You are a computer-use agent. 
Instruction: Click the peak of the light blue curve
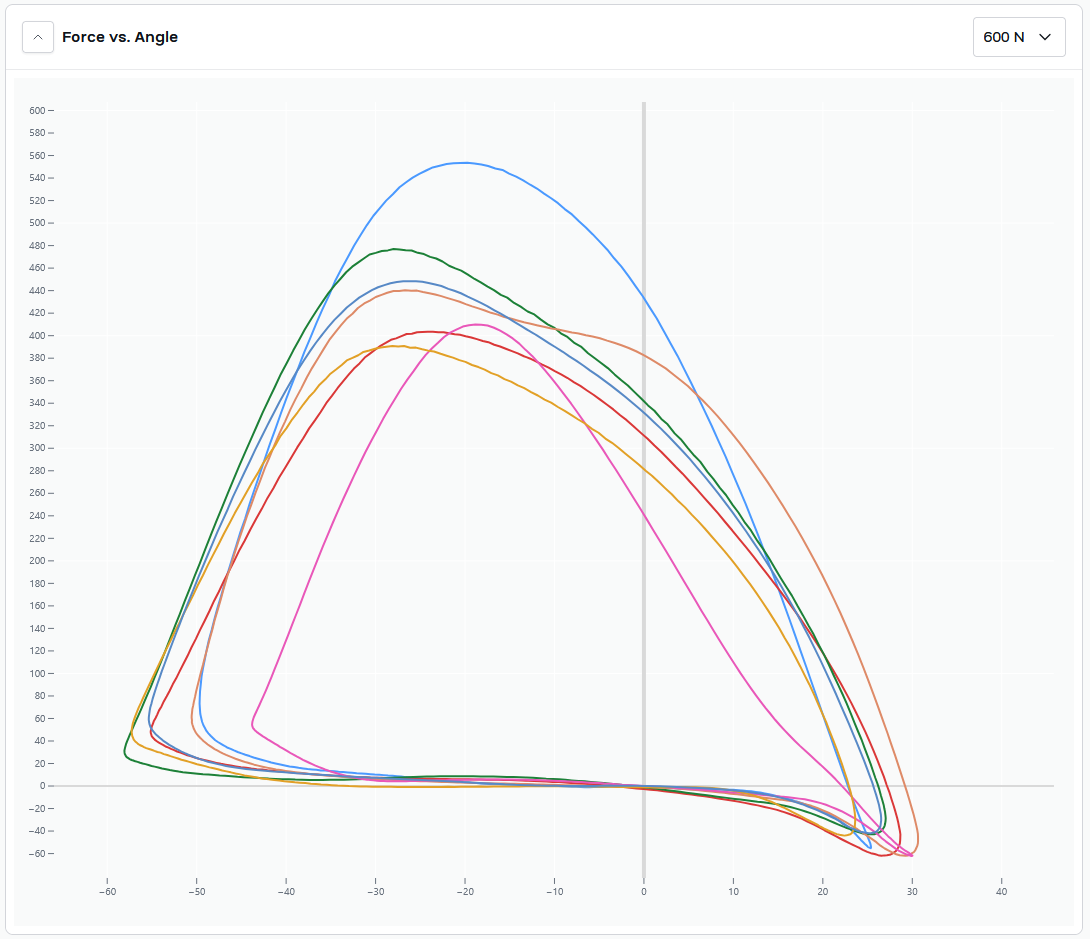tap(464, 162)
